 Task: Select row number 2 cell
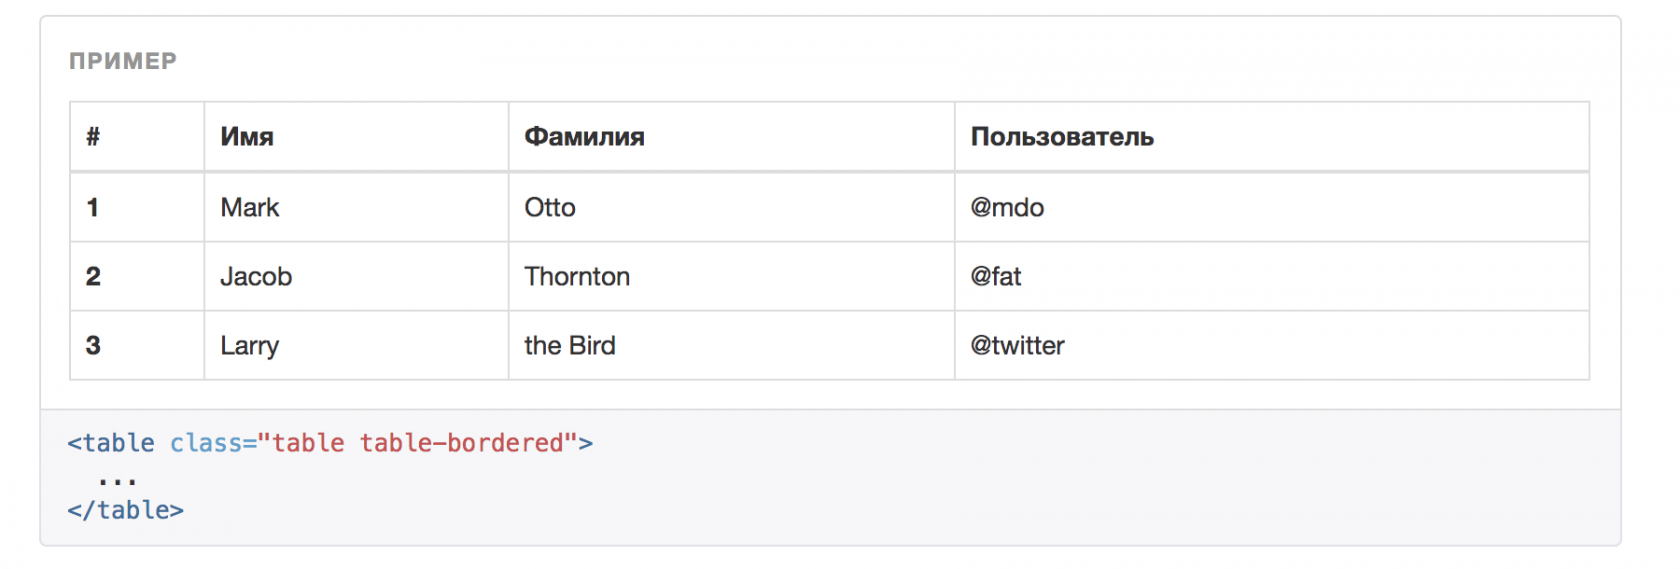point(93,276)
